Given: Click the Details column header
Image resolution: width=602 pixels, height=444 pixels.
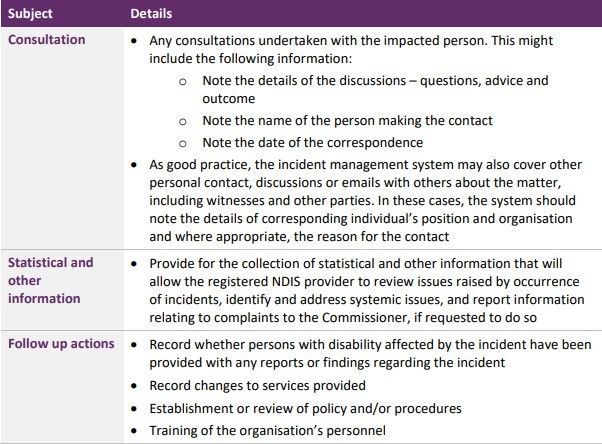Looking at the screenshot, I should click(x=151, y=13).
